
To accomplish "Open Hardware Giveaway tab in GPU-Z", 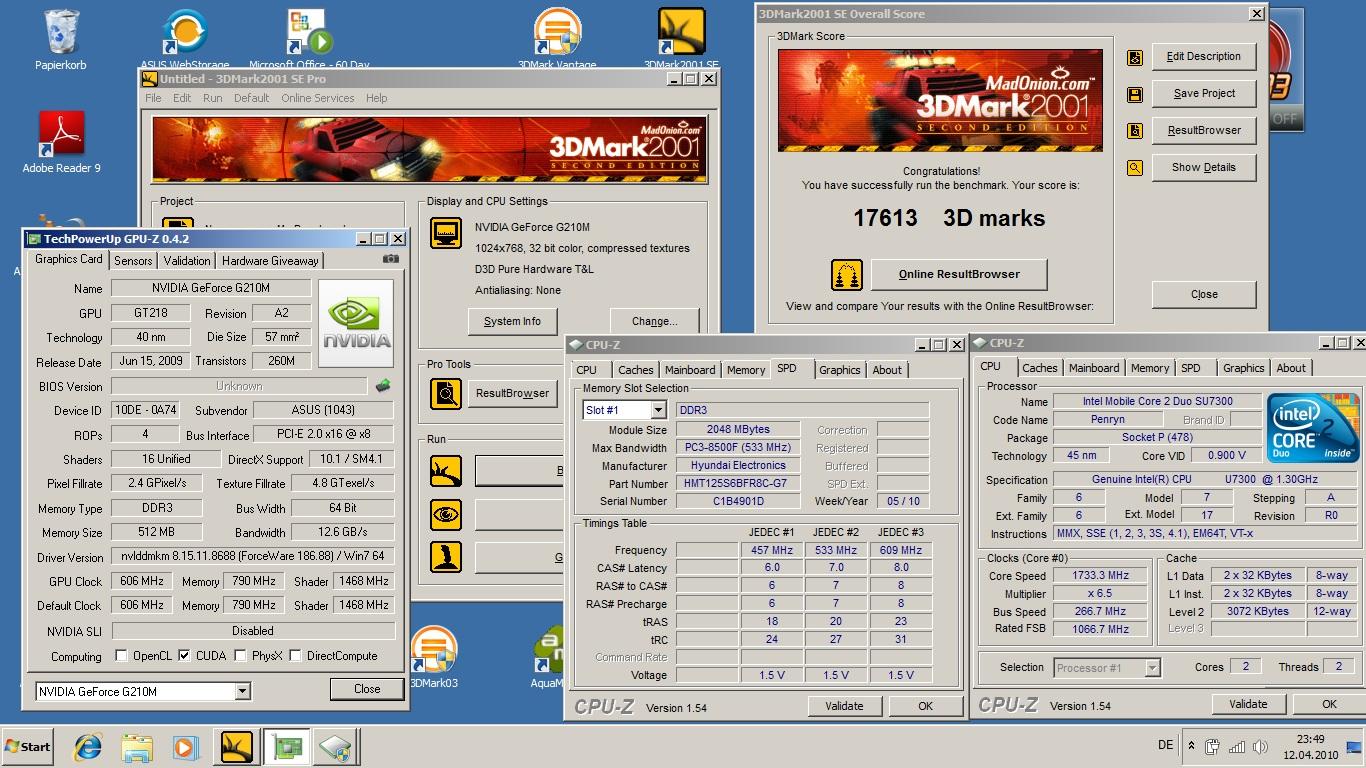I will point(270,261).
